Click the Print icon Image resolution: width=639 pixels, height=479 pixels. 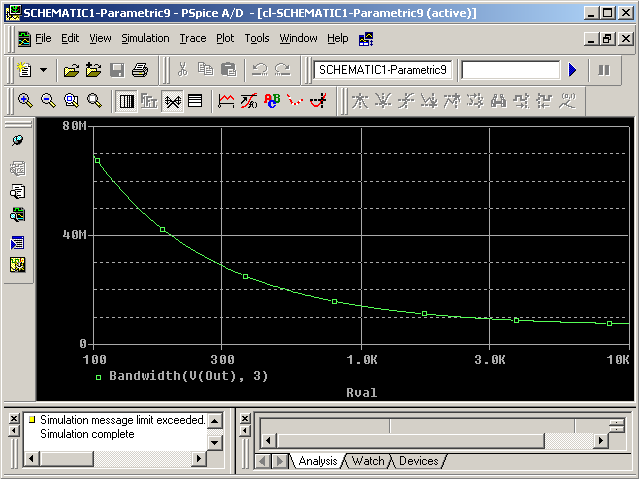pyautogui.click(x=140, y=70)
